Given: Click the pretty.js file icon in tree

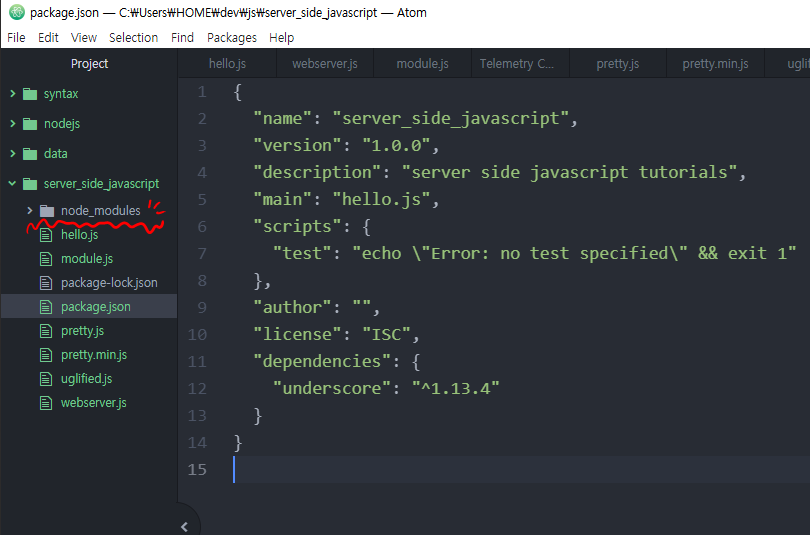Looking at the screenshot, I should [46, 331].
